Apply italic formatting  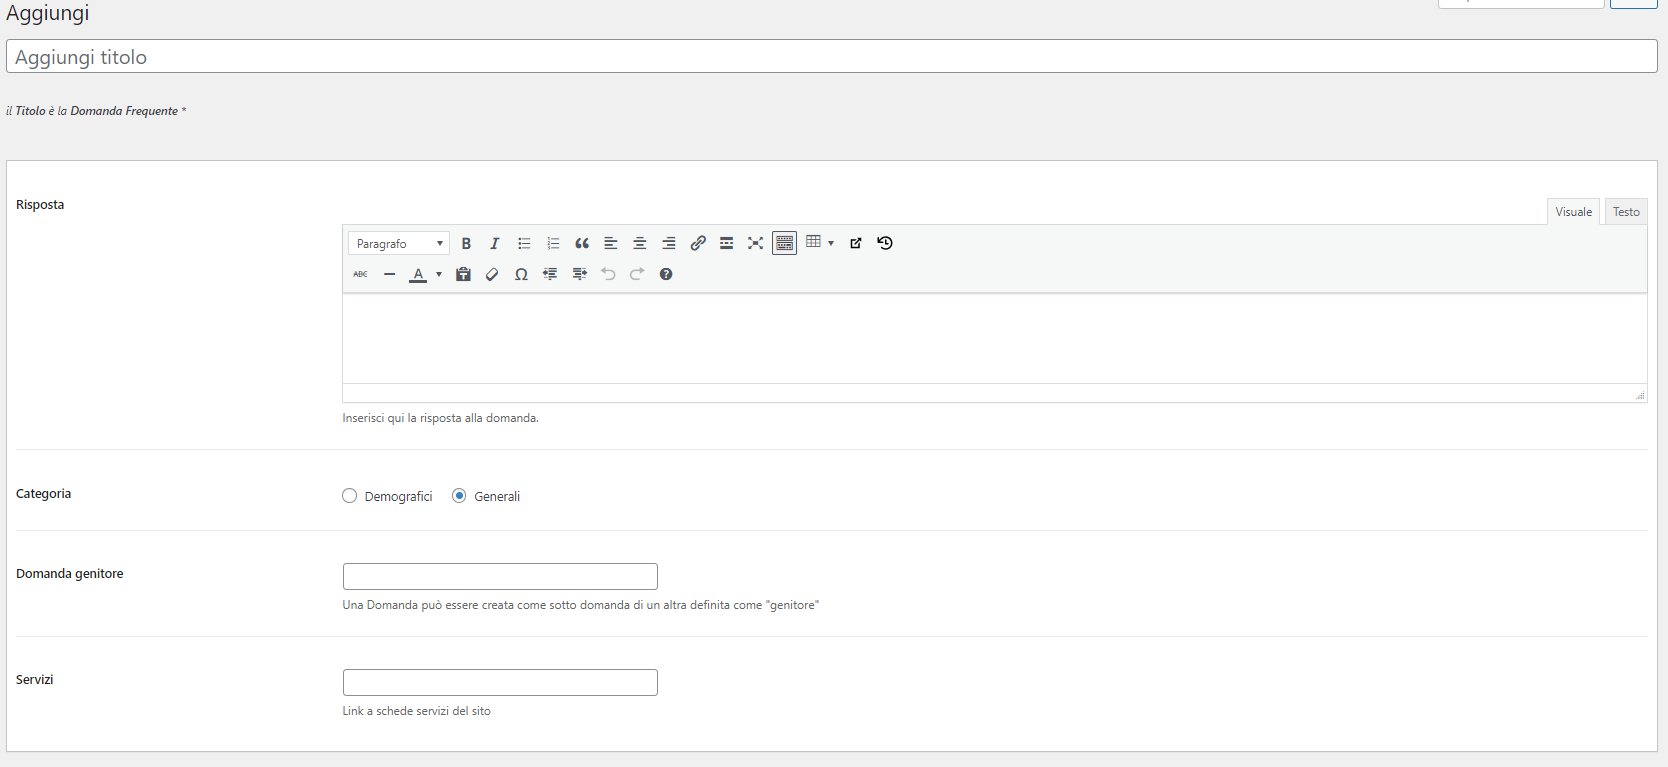tap(494, 243)
